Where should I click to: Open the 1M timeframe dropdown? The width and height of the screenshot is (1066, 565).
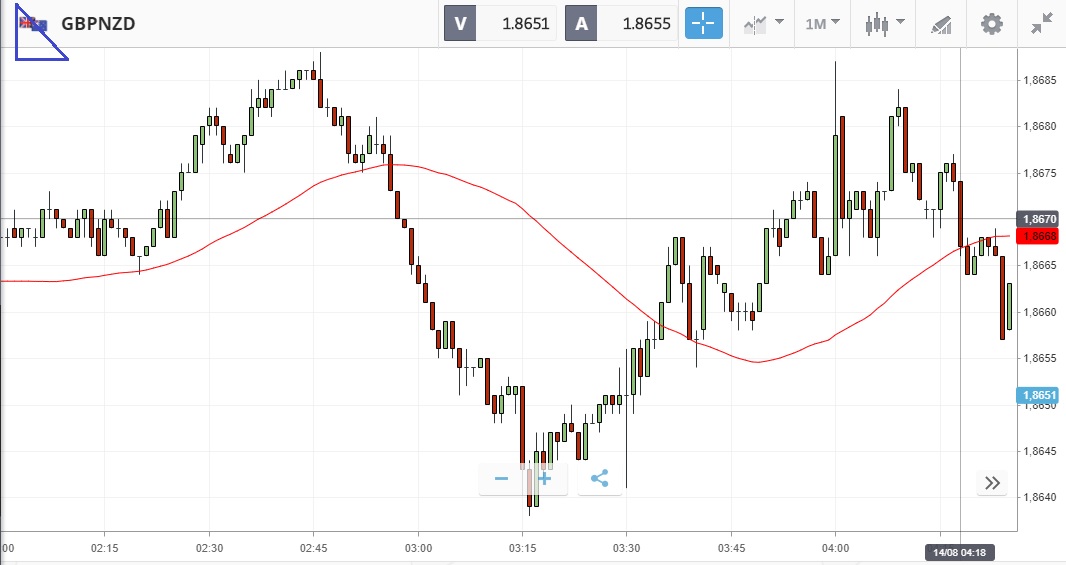(822, 23)
